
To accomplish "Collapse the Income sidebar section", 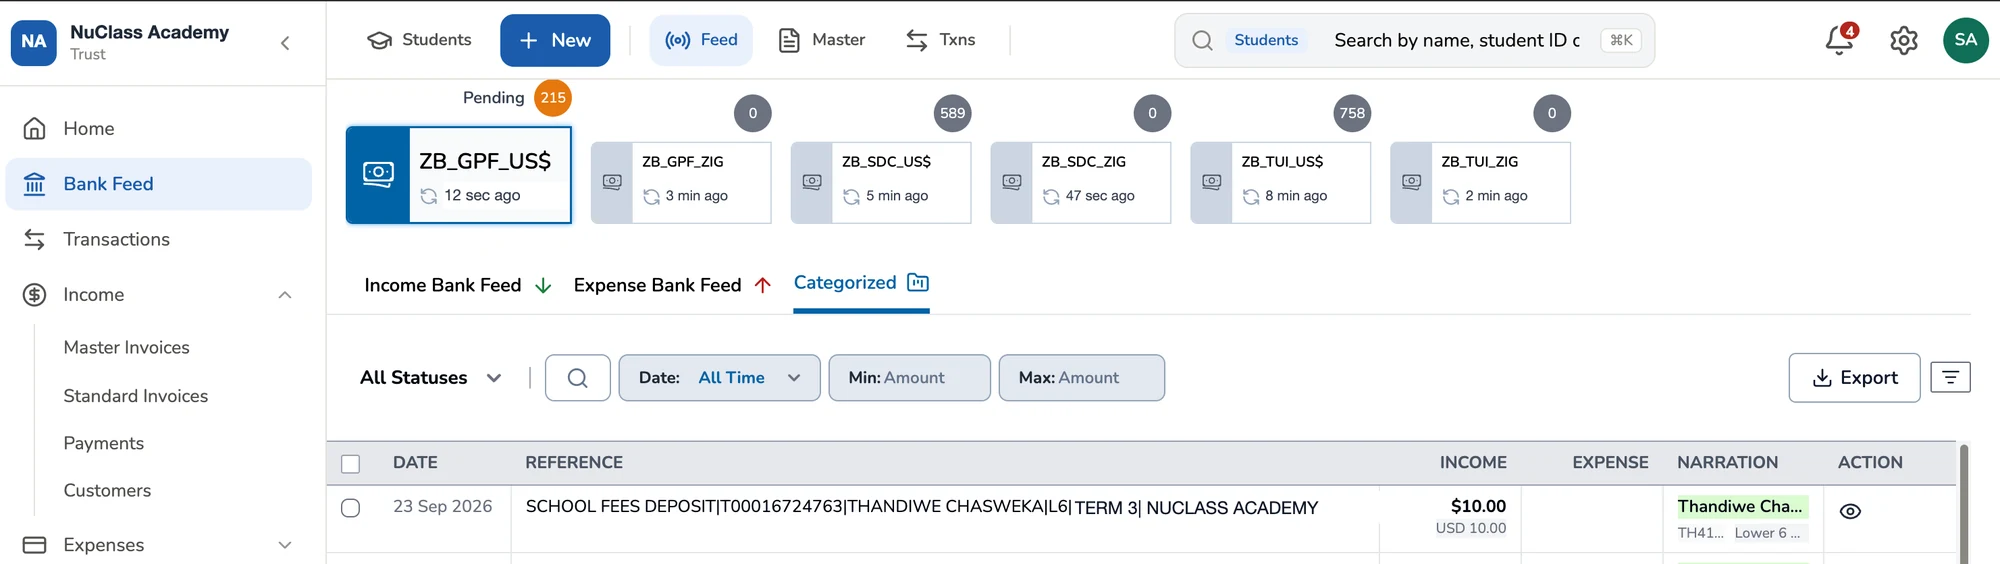I will point(285,295).
